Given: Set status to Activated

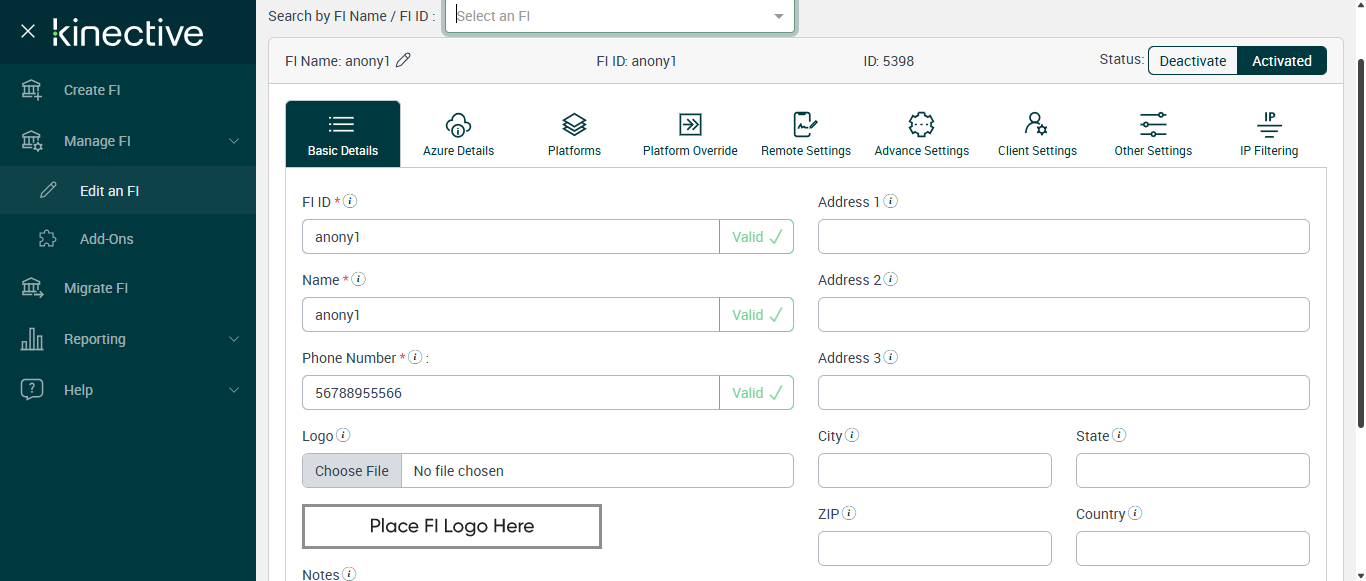Looking at the screenshot, I should (x=1281, y=61).
